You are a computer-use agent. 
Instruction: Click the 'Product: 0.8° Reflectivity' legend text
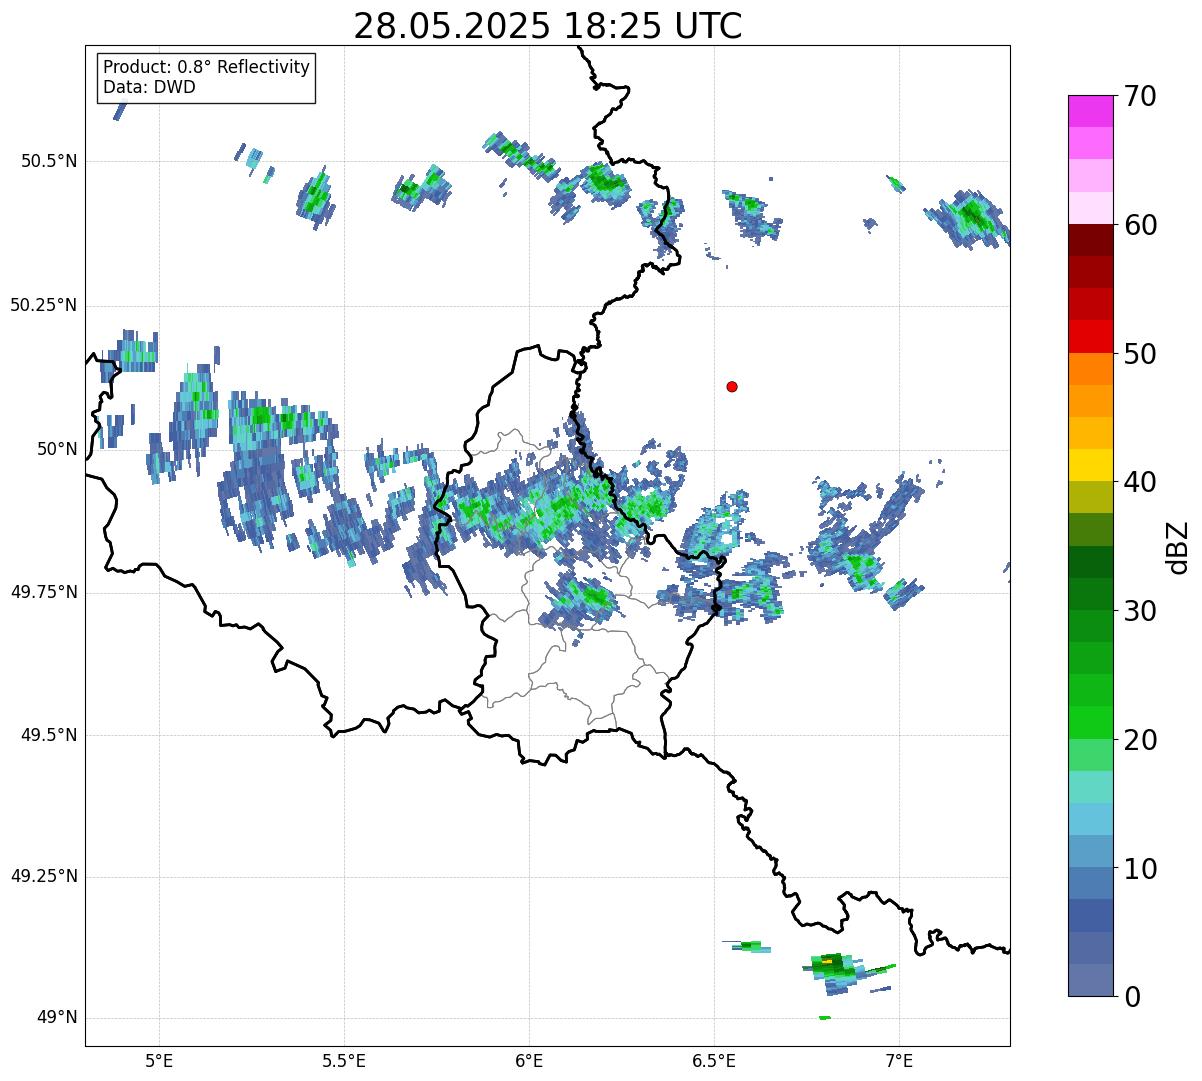(x=207, y=67)
